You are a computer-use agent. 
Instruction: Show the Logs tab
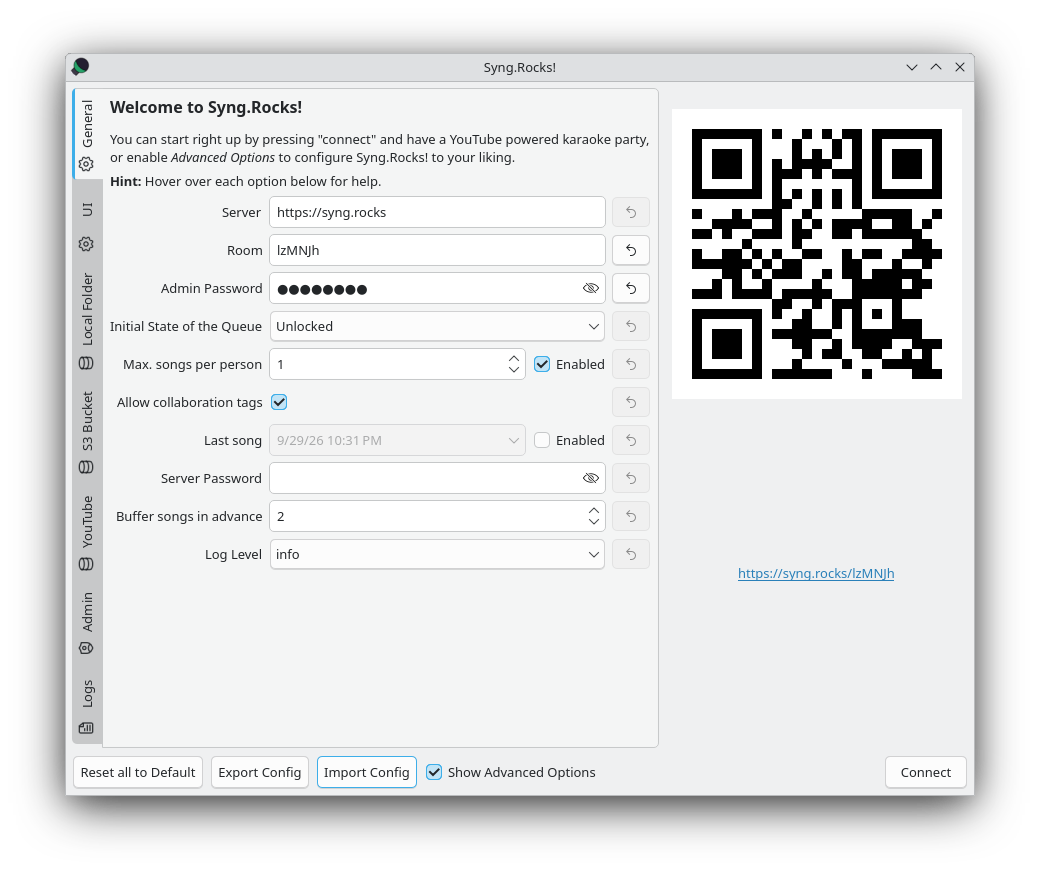87,706
